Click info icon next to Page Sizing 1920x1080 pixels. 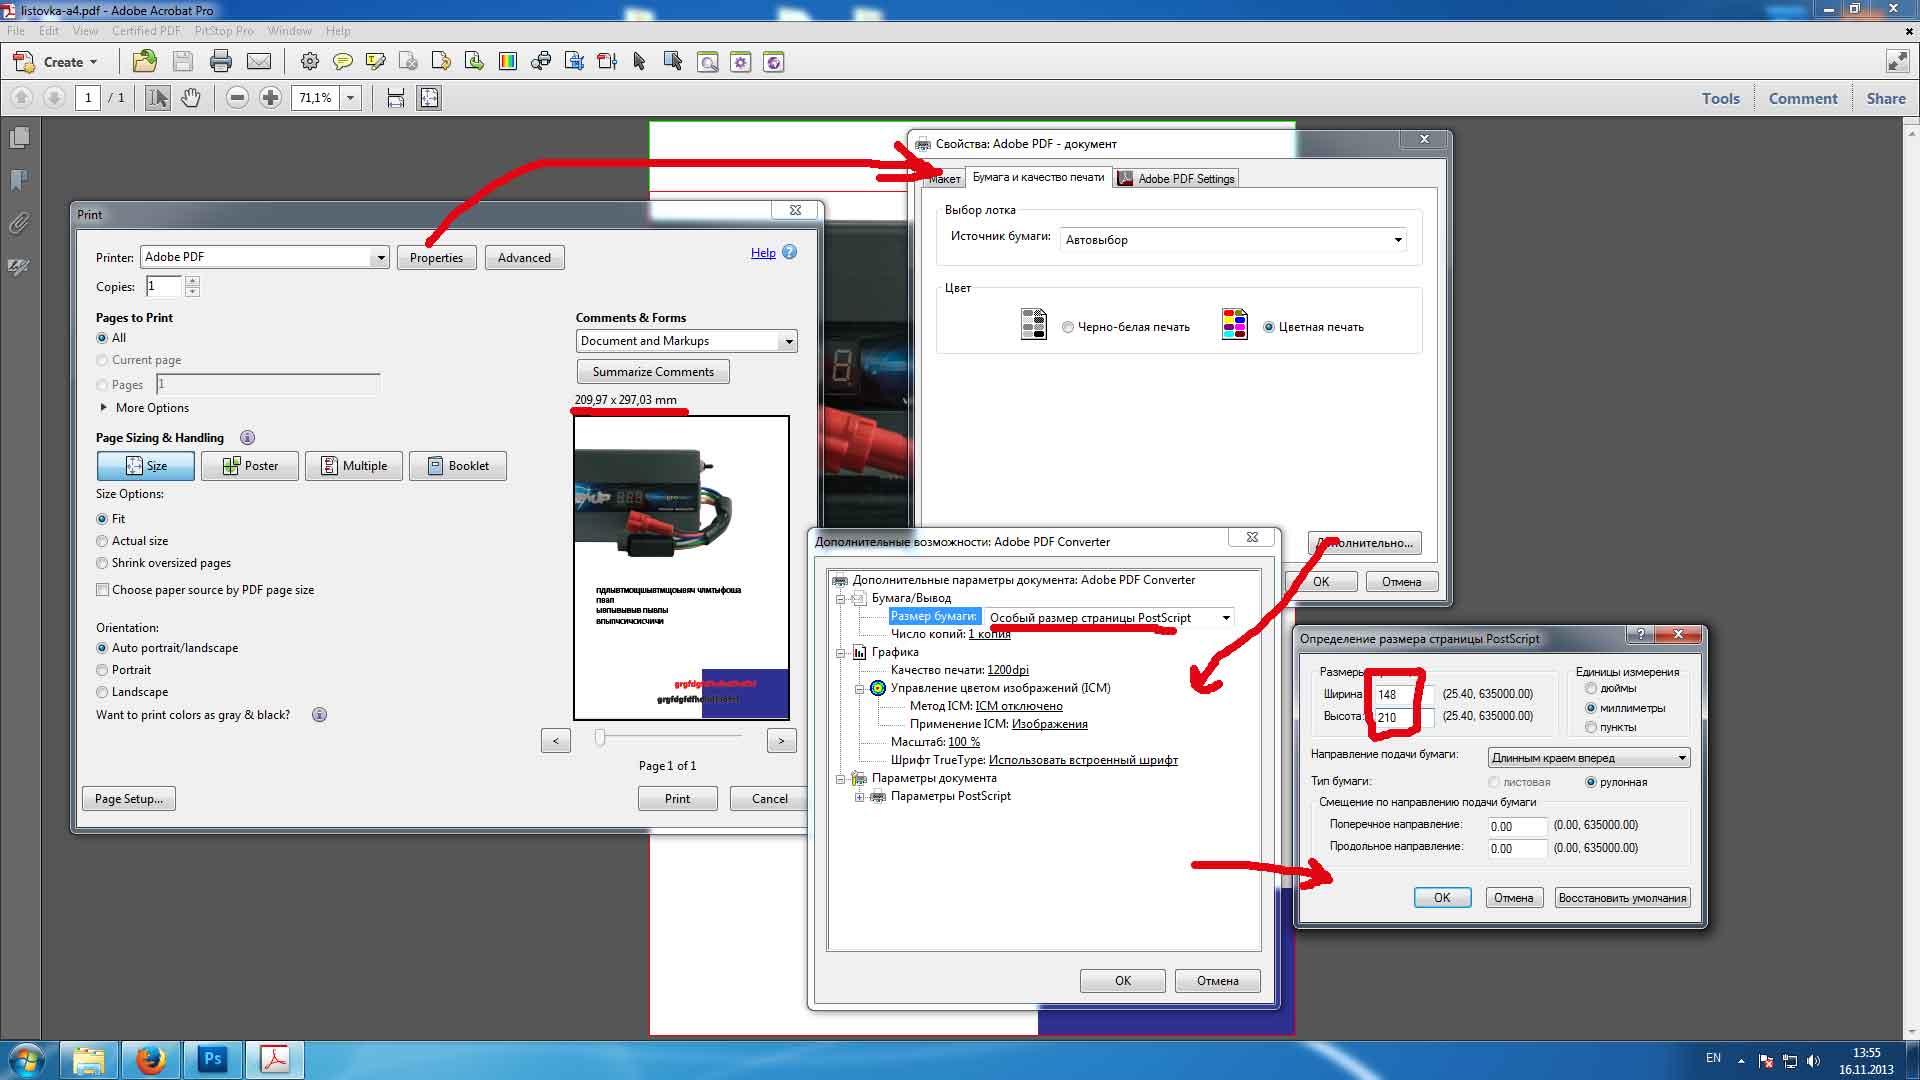pyautogui.click(x=247, y=437)
